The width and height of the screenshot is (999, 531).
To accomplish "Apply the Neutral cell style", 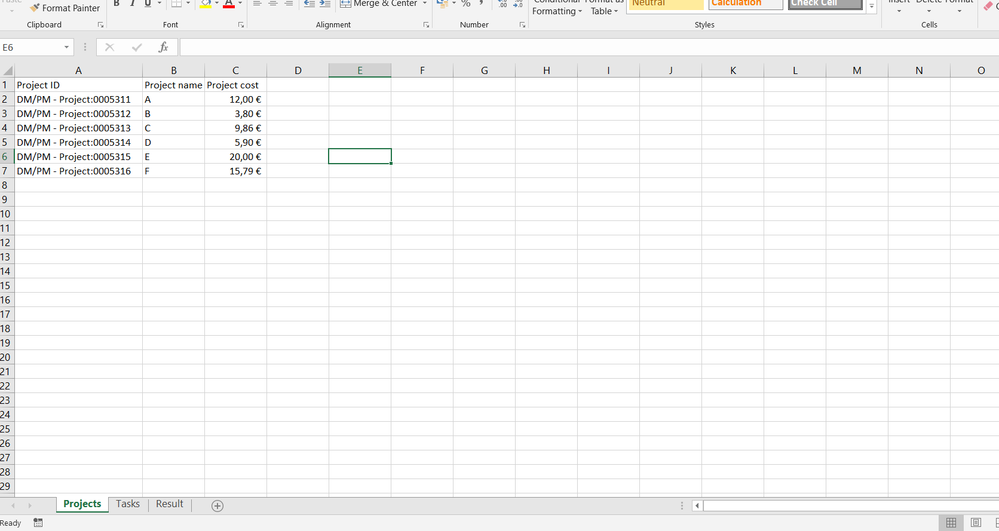I will (x=665, y=3).
